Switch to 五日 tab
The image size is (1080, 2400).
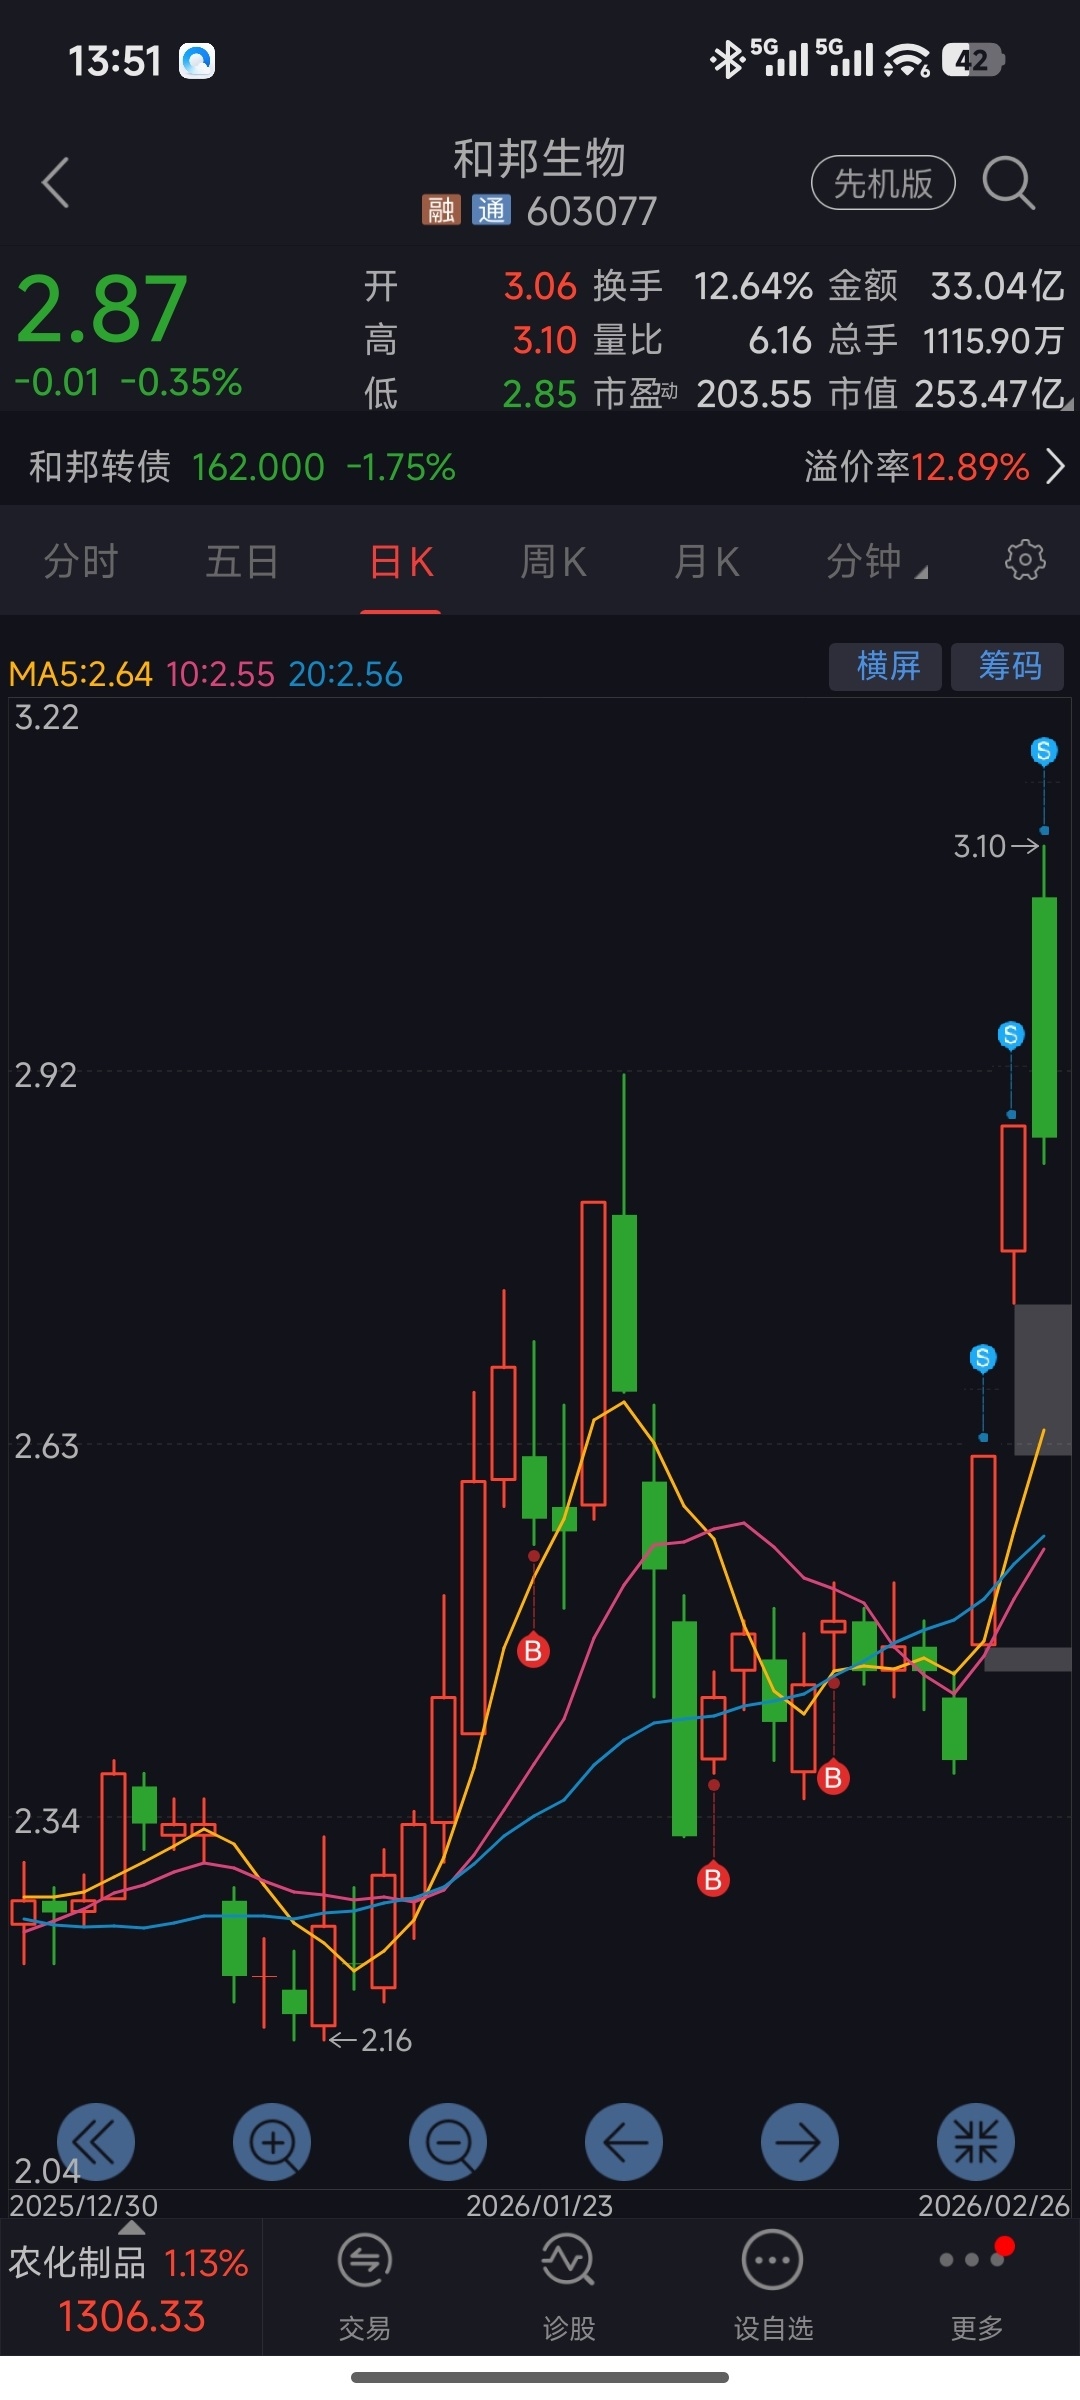tap(241, 561)
